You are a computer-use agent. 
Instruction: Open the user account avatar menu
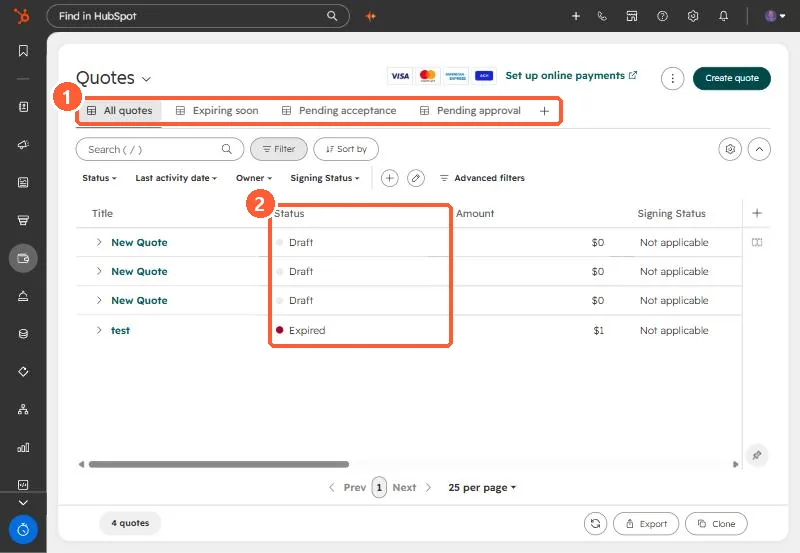click(775, 16)
